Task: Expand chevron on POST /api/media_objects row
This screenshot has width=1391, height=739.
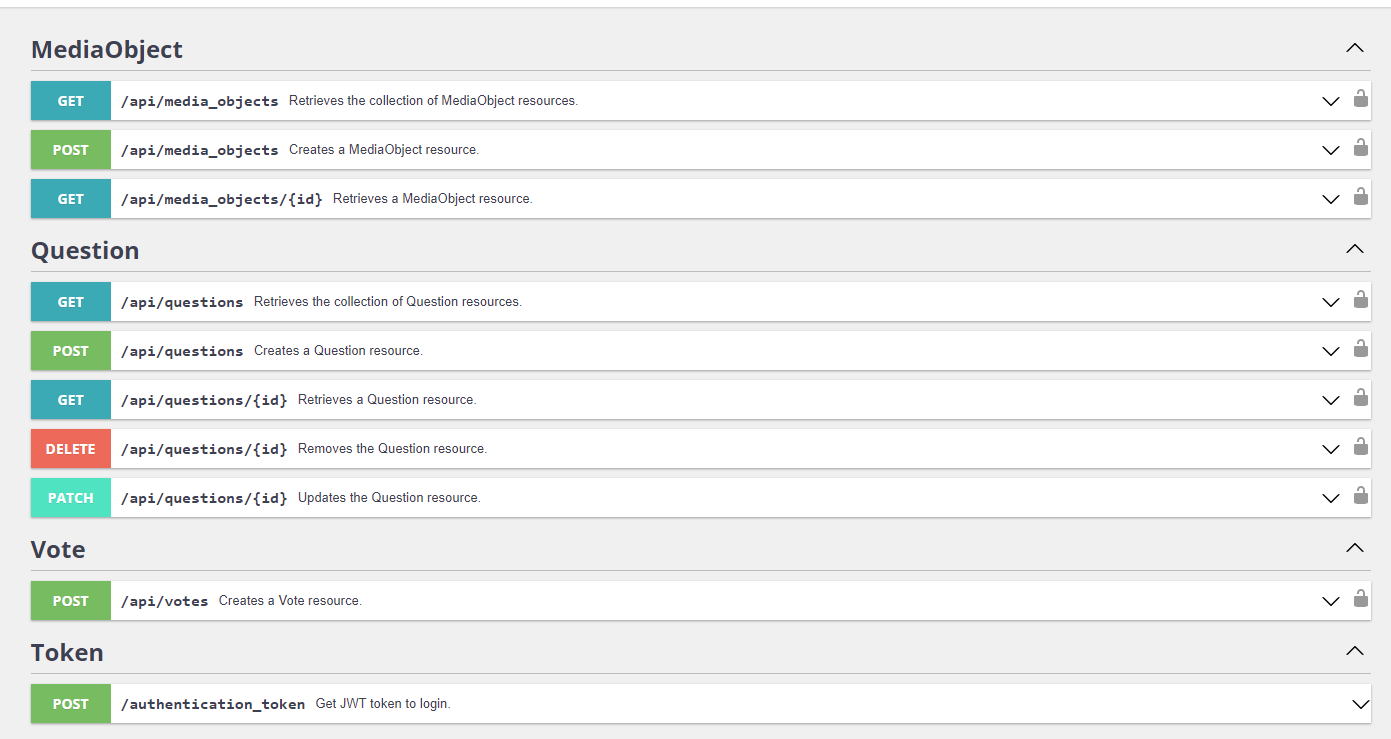Action: click(1331, 150)
